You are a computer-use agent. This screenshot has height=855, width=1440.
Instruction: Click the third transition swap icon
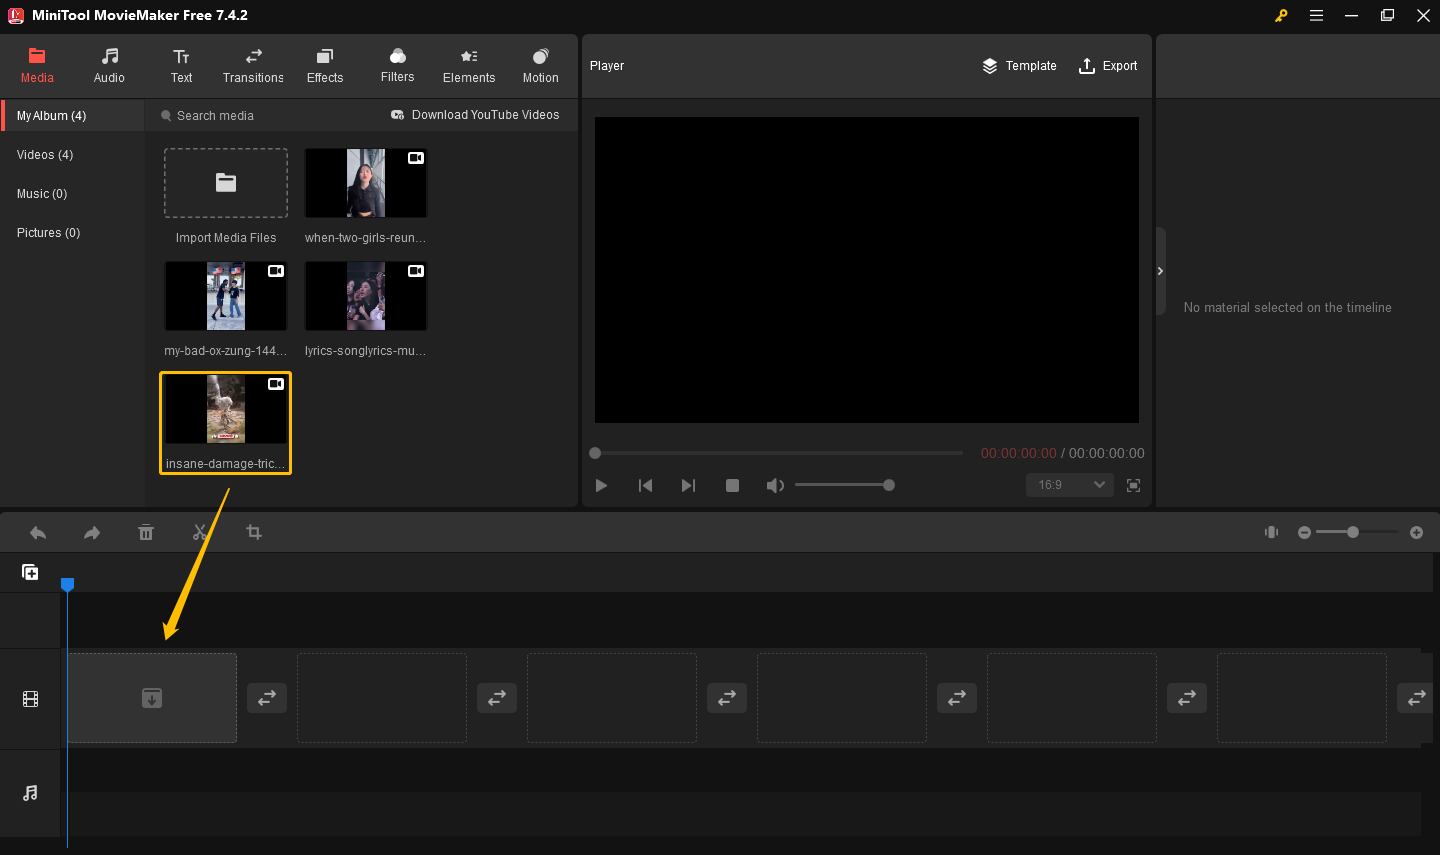727,698
